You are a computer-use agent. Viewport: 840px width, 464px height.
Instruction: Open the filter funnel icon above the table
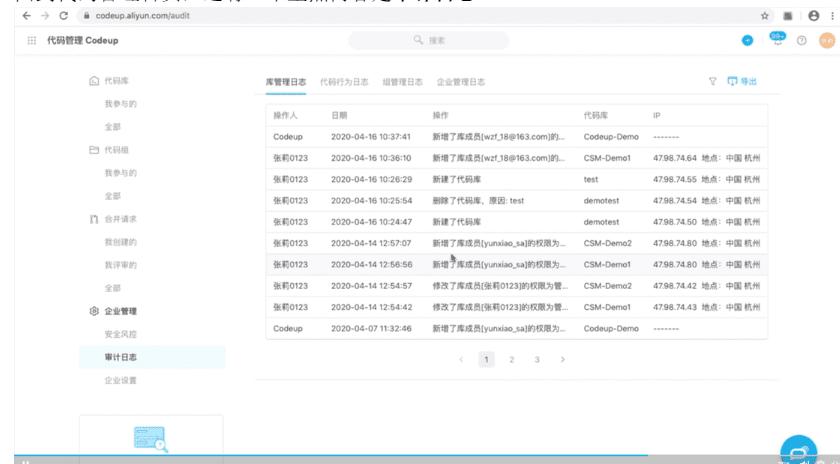pos(712,81)
